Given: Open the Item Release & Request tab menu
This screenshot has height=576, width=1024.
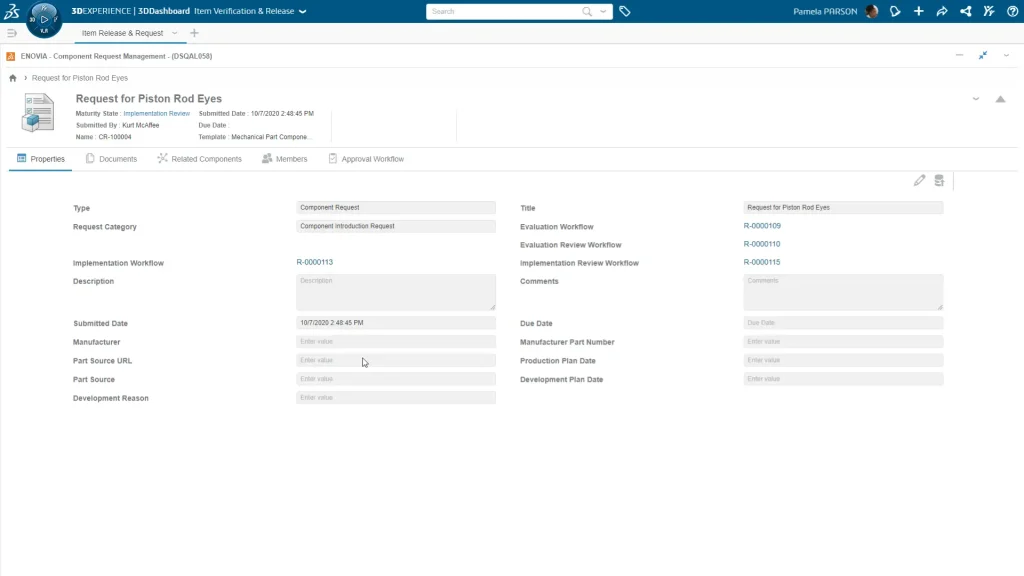Looking at the screenshot, I should pyautogui.click(x=175, y=33).
